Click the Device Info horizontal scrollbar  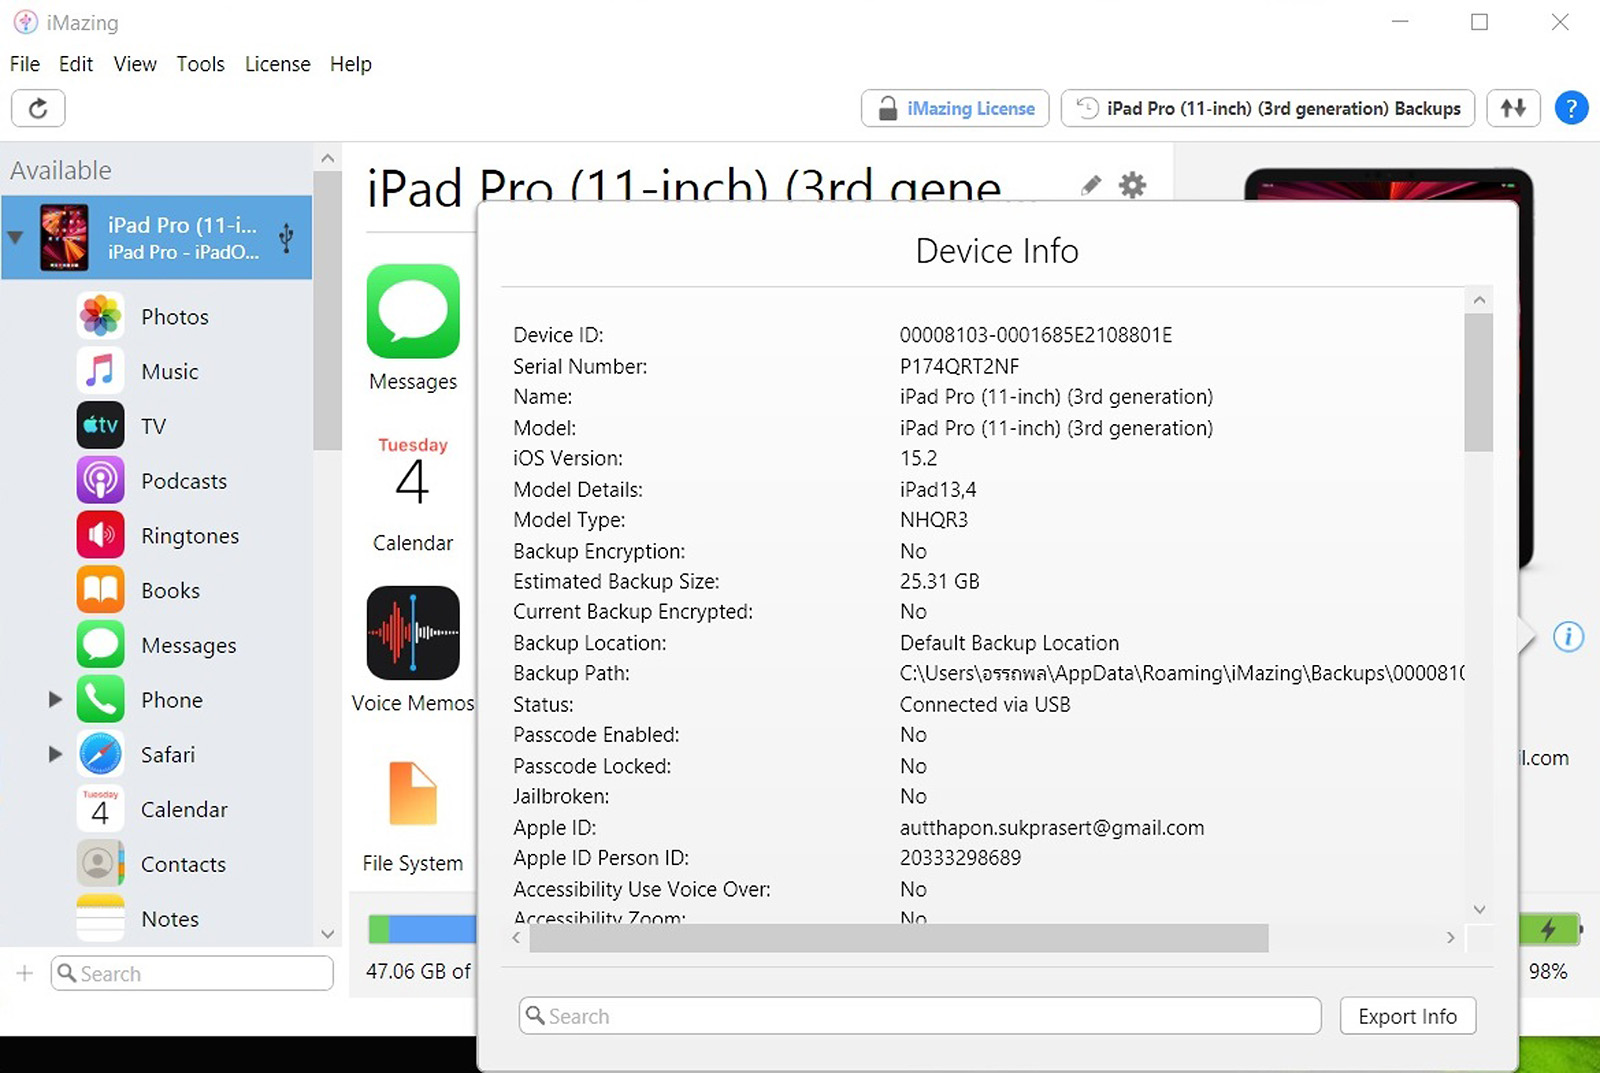pyautogui.click(x=899, y=938)
